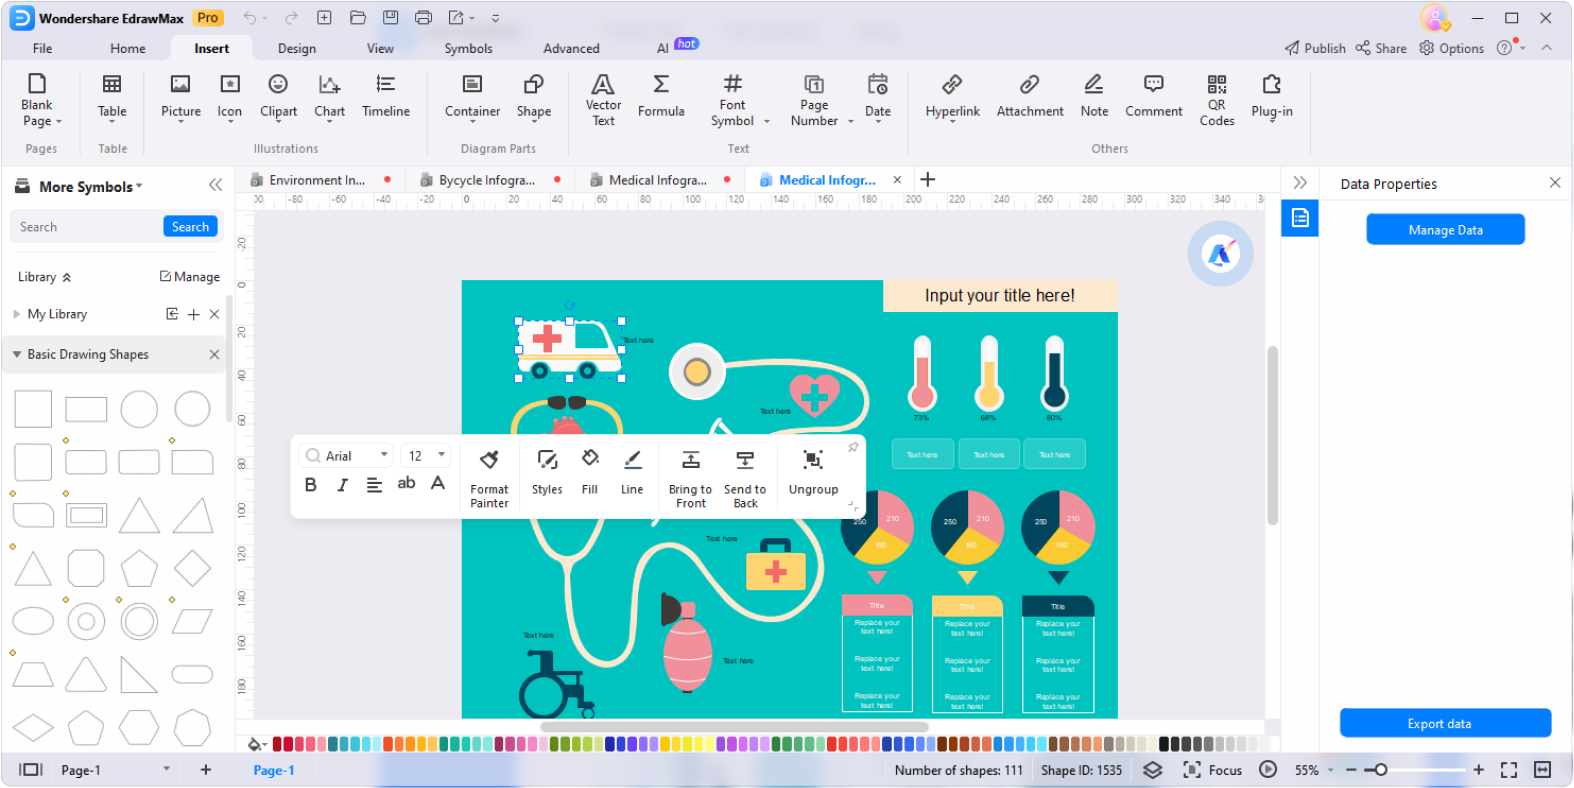The image size is (1574, 788).
Task: Collapse the More Symbols panel
Action: 215,185
